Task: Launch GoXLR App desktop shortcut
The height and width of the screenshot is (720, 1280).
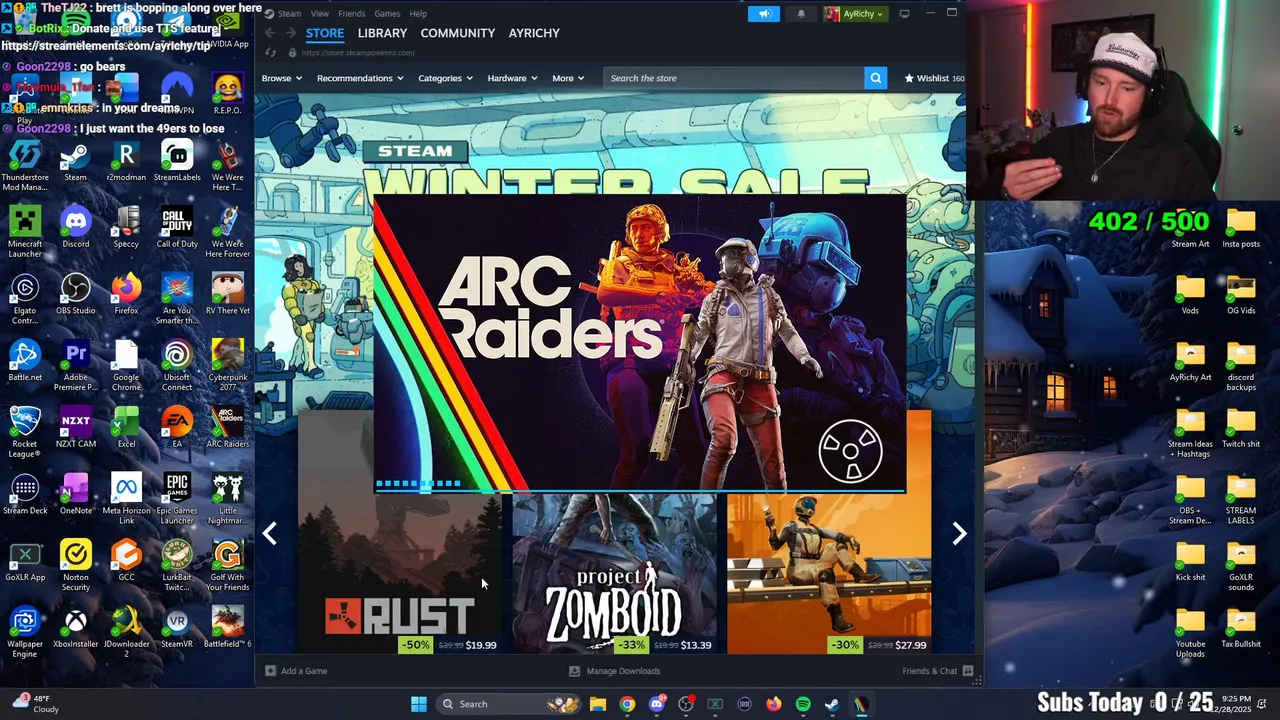Action: (x=25, y=561)
